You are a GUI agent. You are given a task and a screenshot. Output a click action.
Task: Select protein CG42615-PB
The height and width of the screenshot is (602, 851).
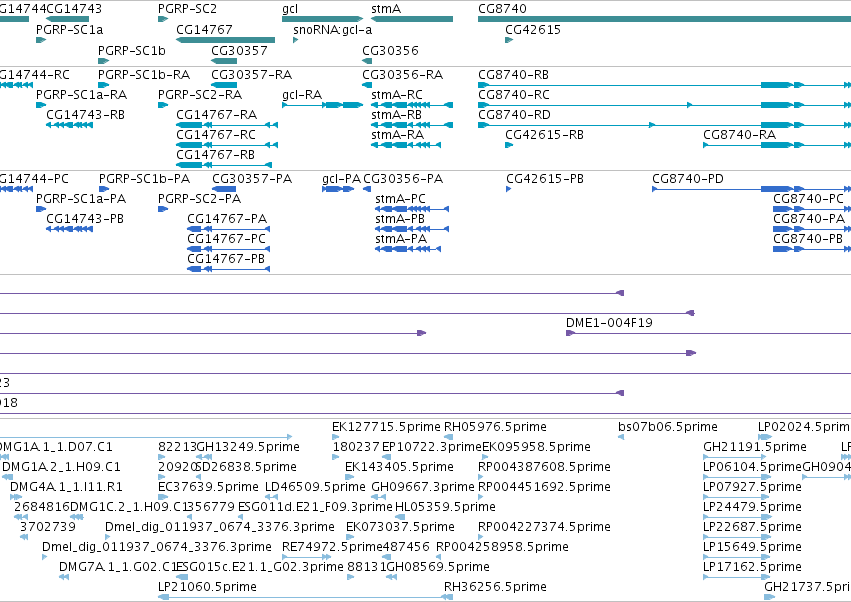509,189
